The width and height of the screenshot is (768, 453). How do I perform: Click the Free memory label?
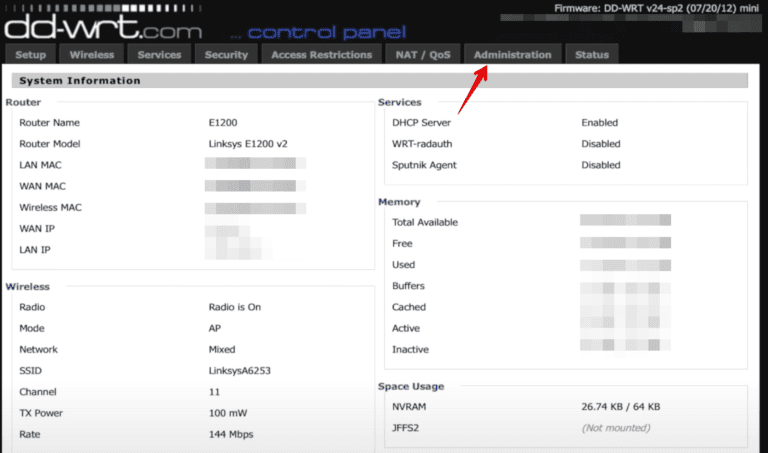click(402, 243)
